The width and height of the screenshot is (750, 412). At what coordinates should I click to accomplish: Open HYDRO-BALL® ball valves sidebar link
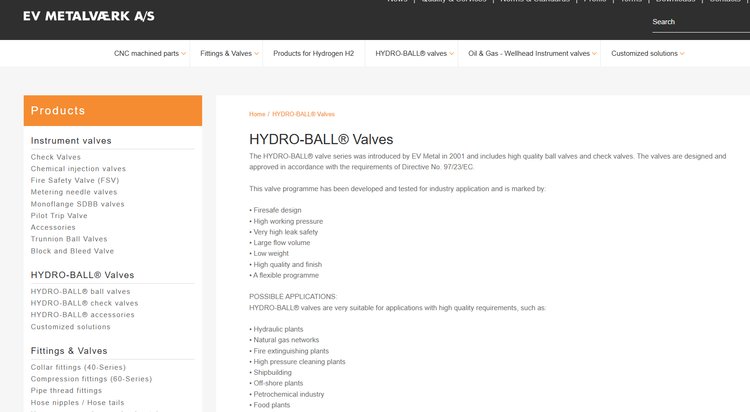click(81, 291)
